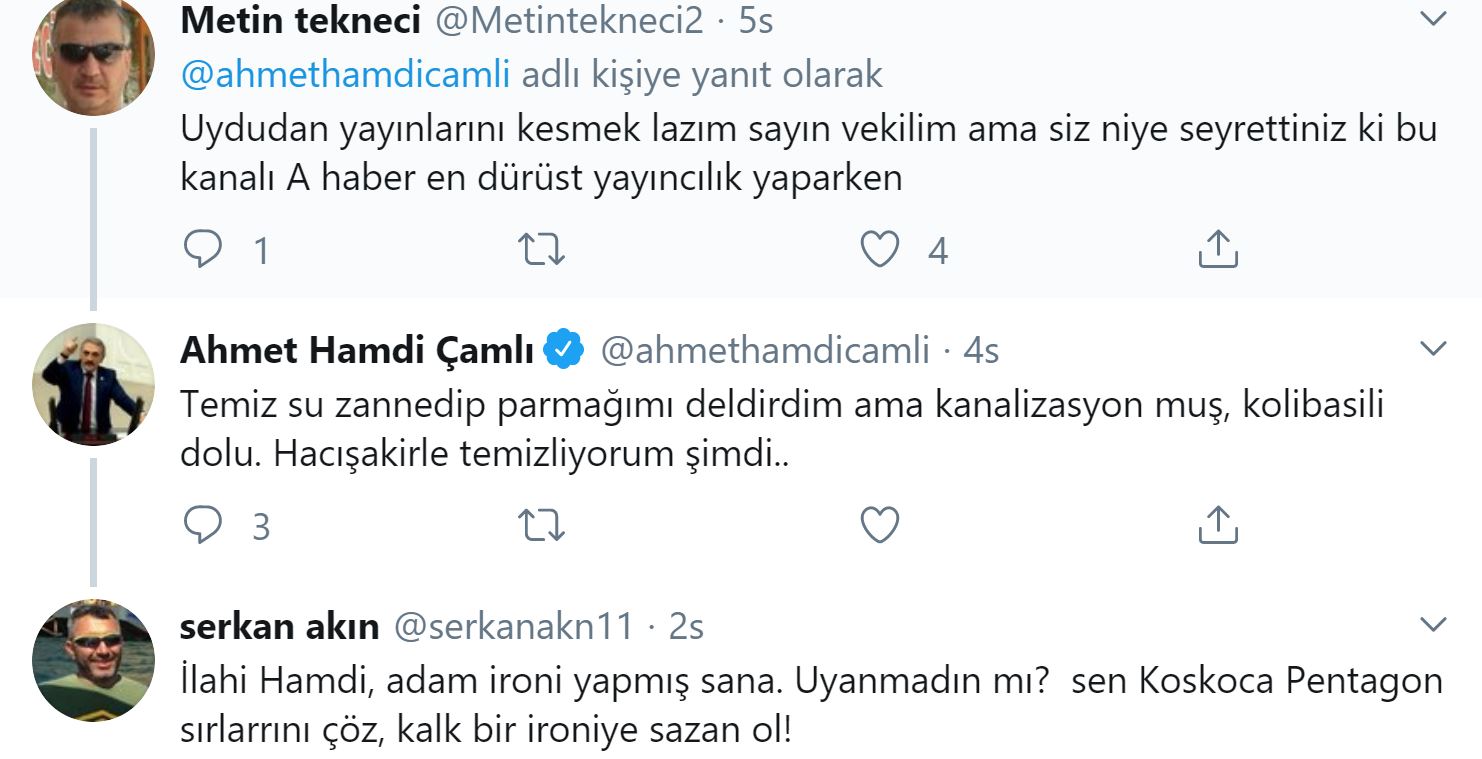Open the @serkanakn11 handle
Viewport: 1482px width, 759px height.
tap(514, 627)
